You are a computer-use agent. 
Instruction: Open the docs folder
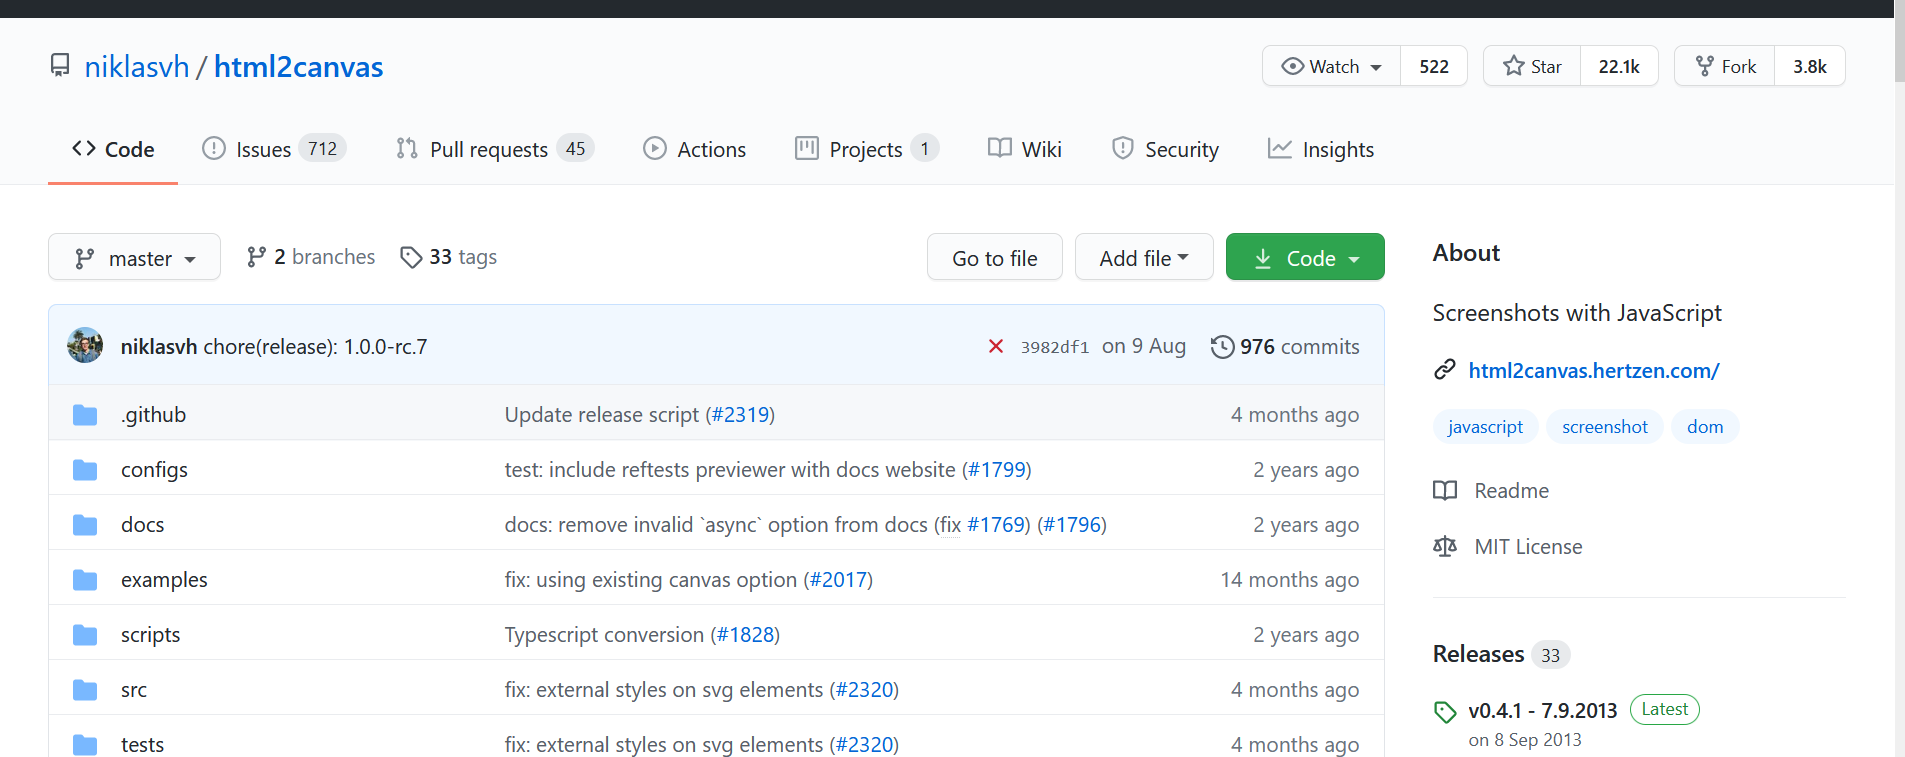(142, 525)
